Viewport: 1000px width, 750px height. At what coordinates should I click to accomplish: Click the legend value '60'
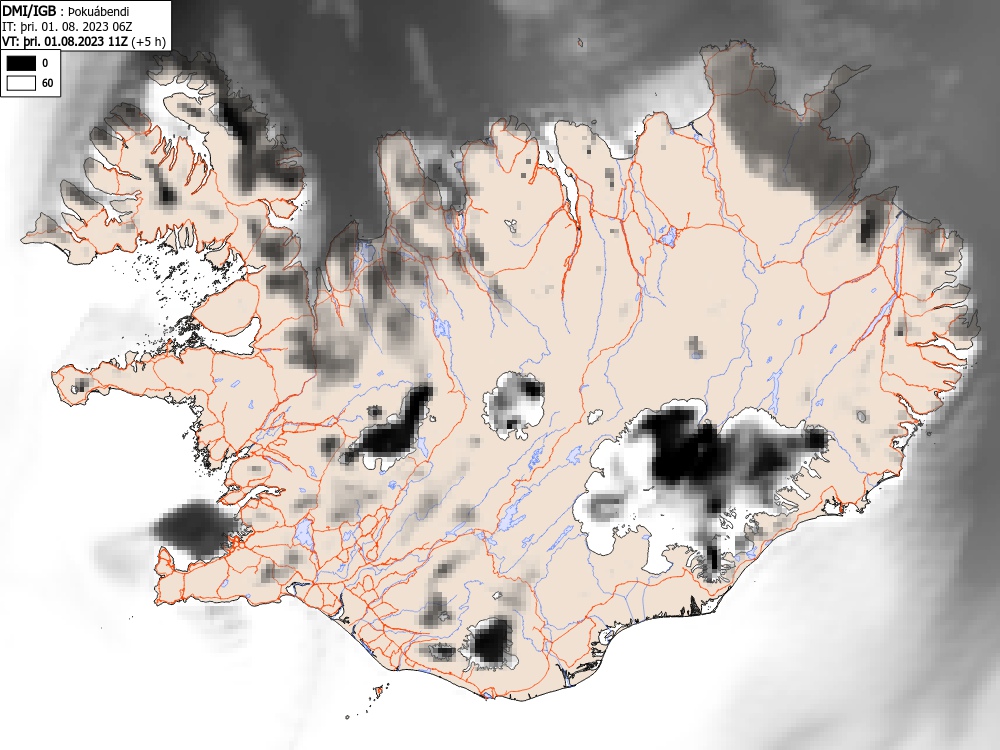tap(47, 83)
